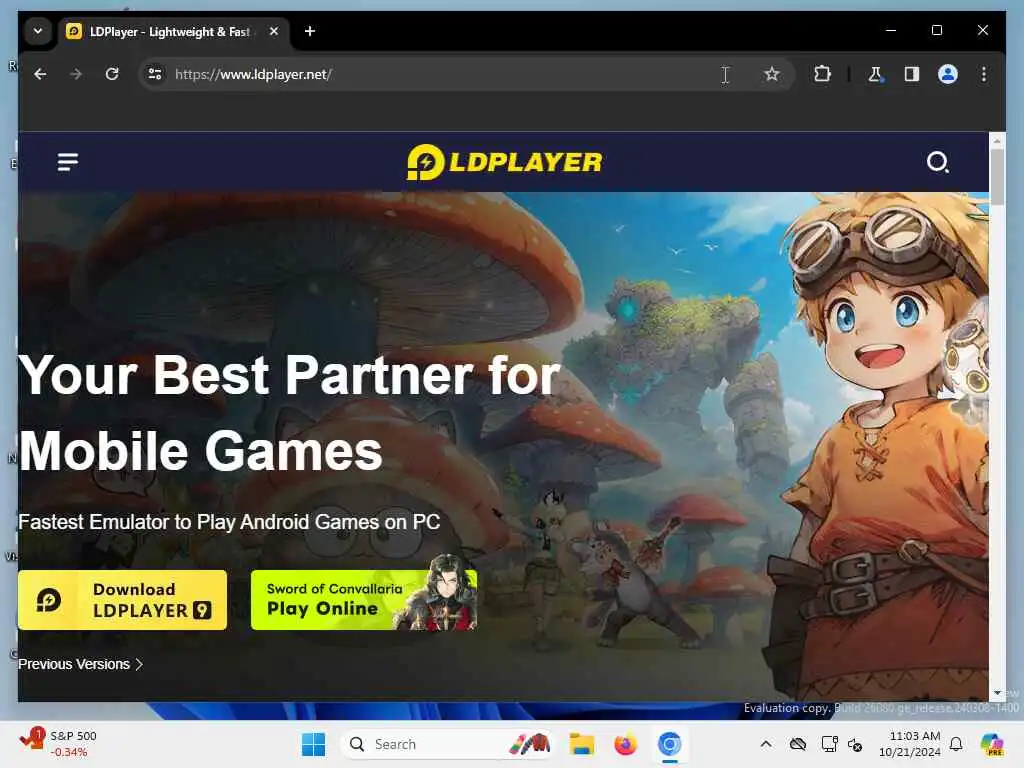Open the network status tray icon

point(829,744)
